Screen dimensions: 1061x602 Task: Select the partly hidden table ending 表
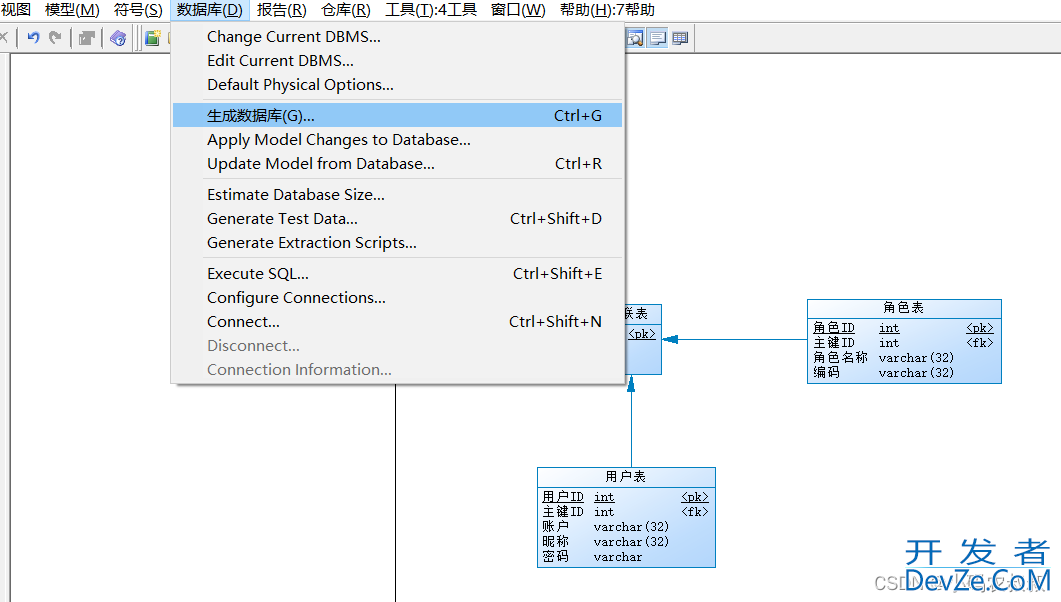point(643,340)
